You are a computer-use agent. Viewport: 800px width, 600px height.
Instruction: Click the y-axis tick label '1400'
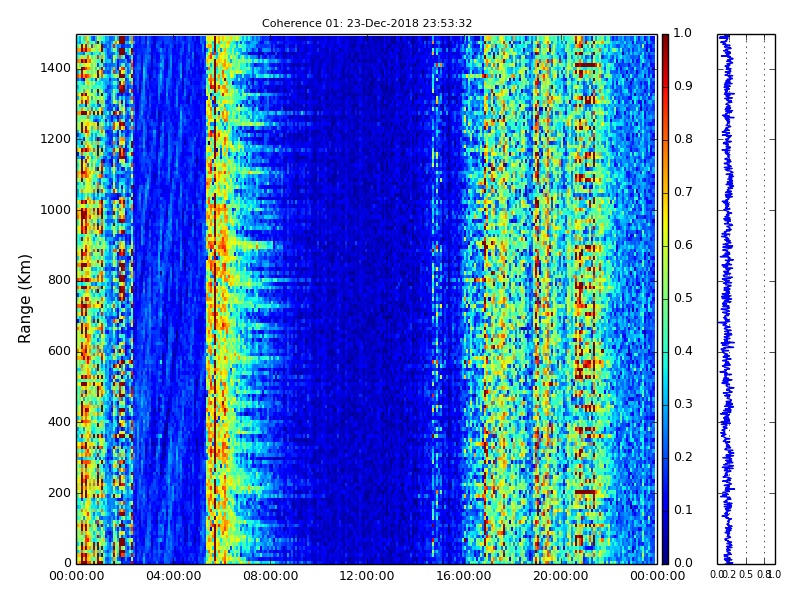click(x=56, y=68)
